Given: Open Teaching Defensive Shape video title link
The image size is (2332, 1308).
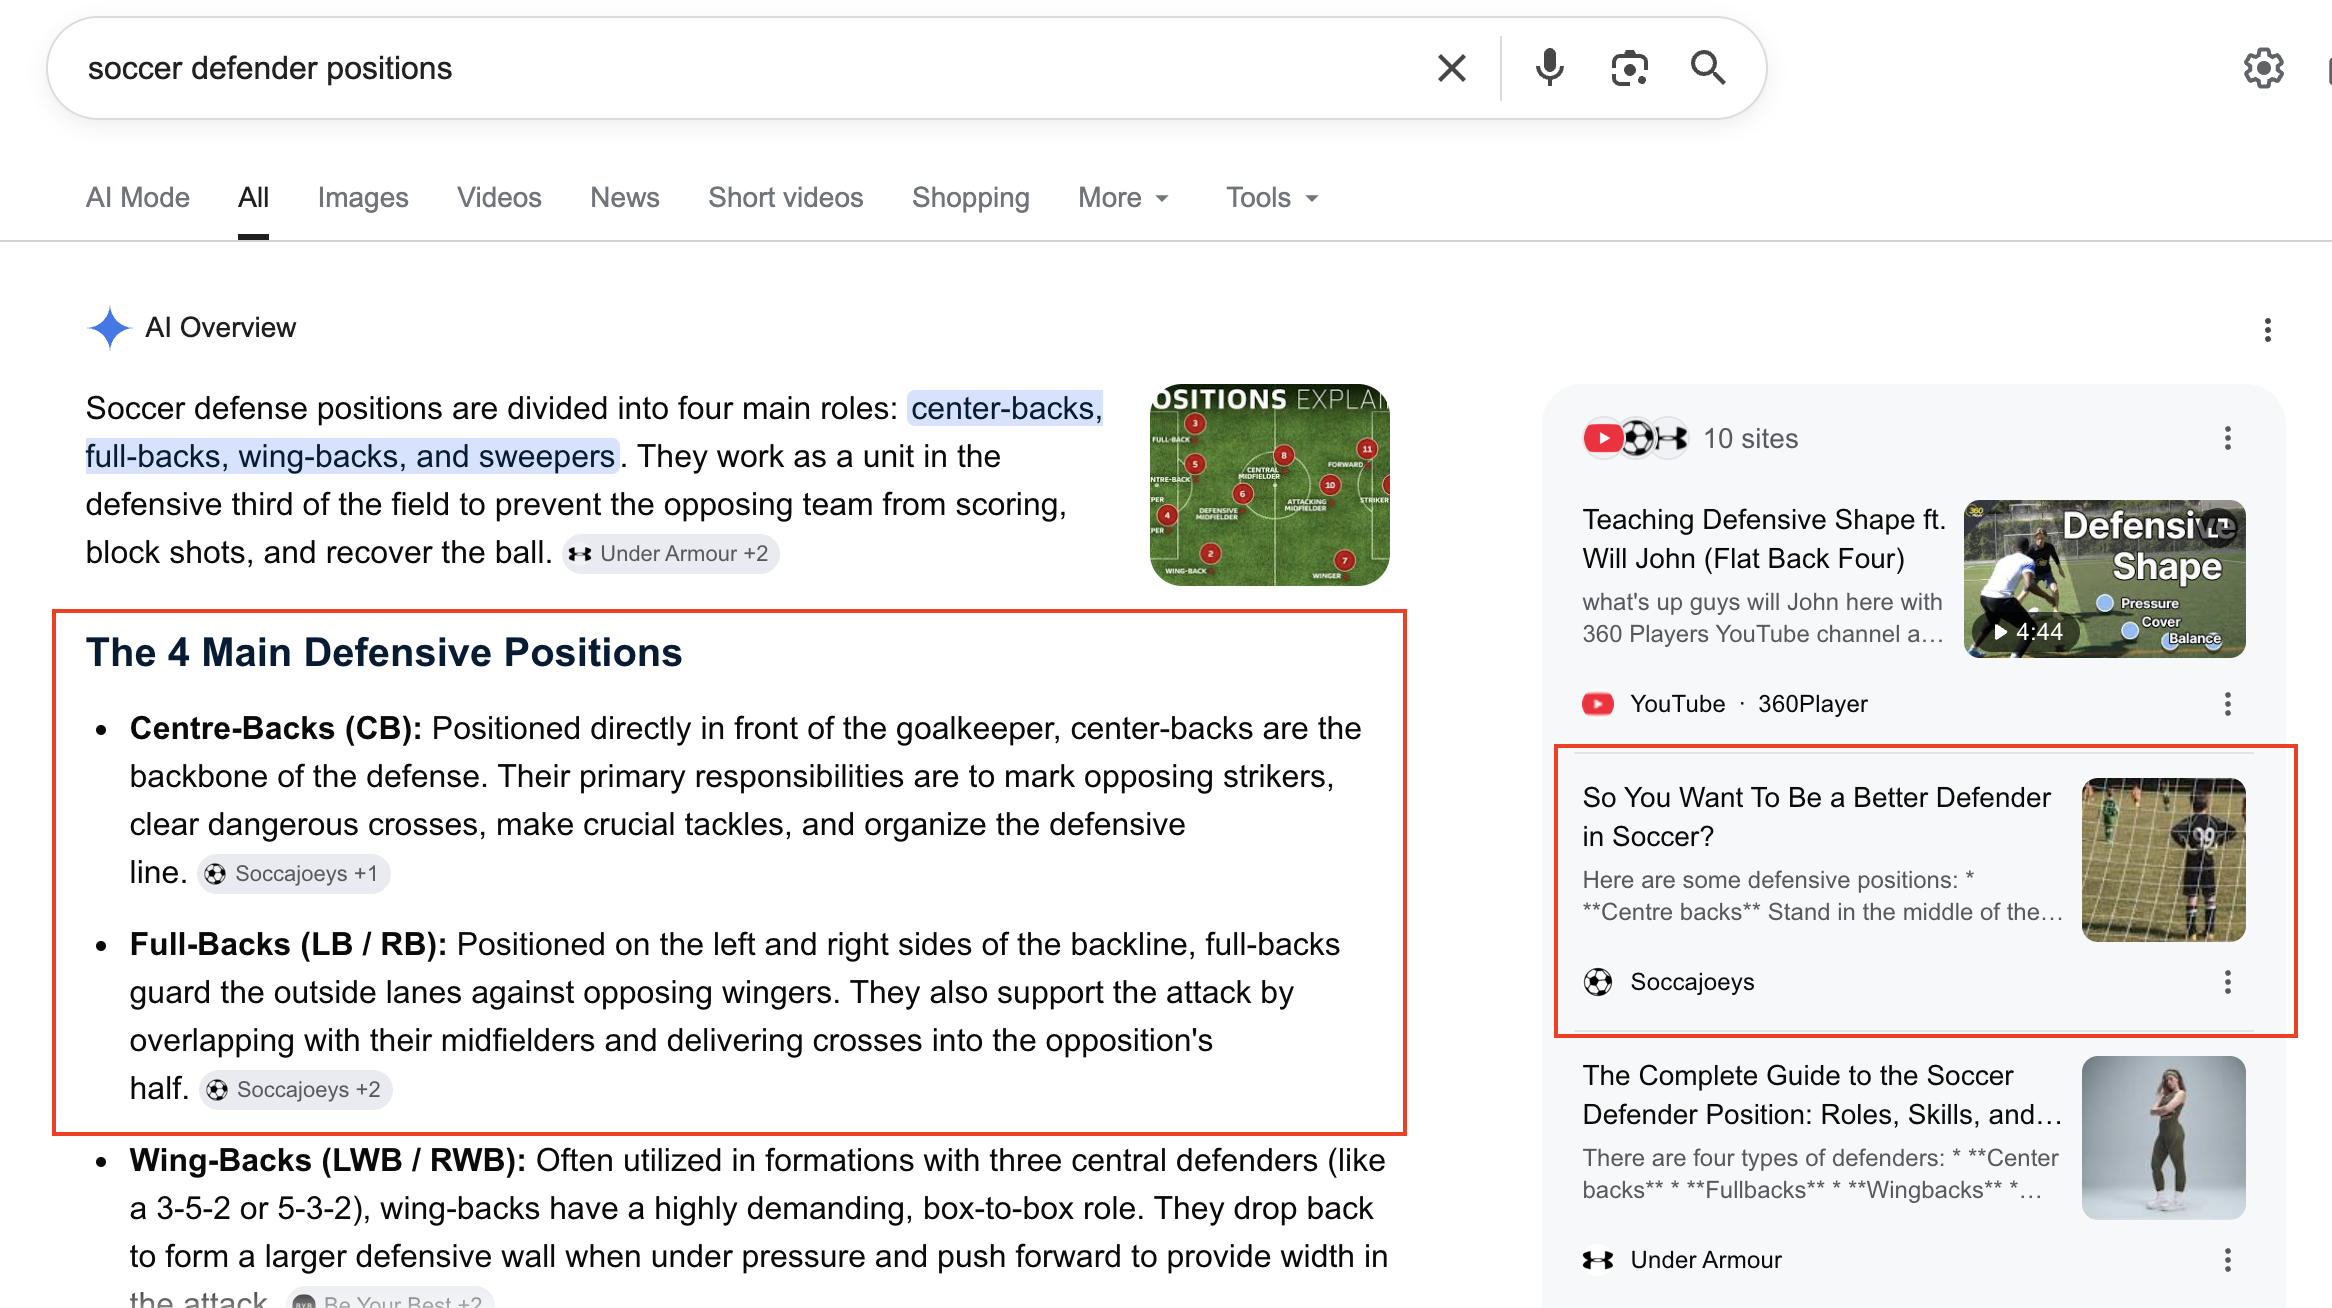Looking at the screenshot, I should click(x=1764, y=539).
